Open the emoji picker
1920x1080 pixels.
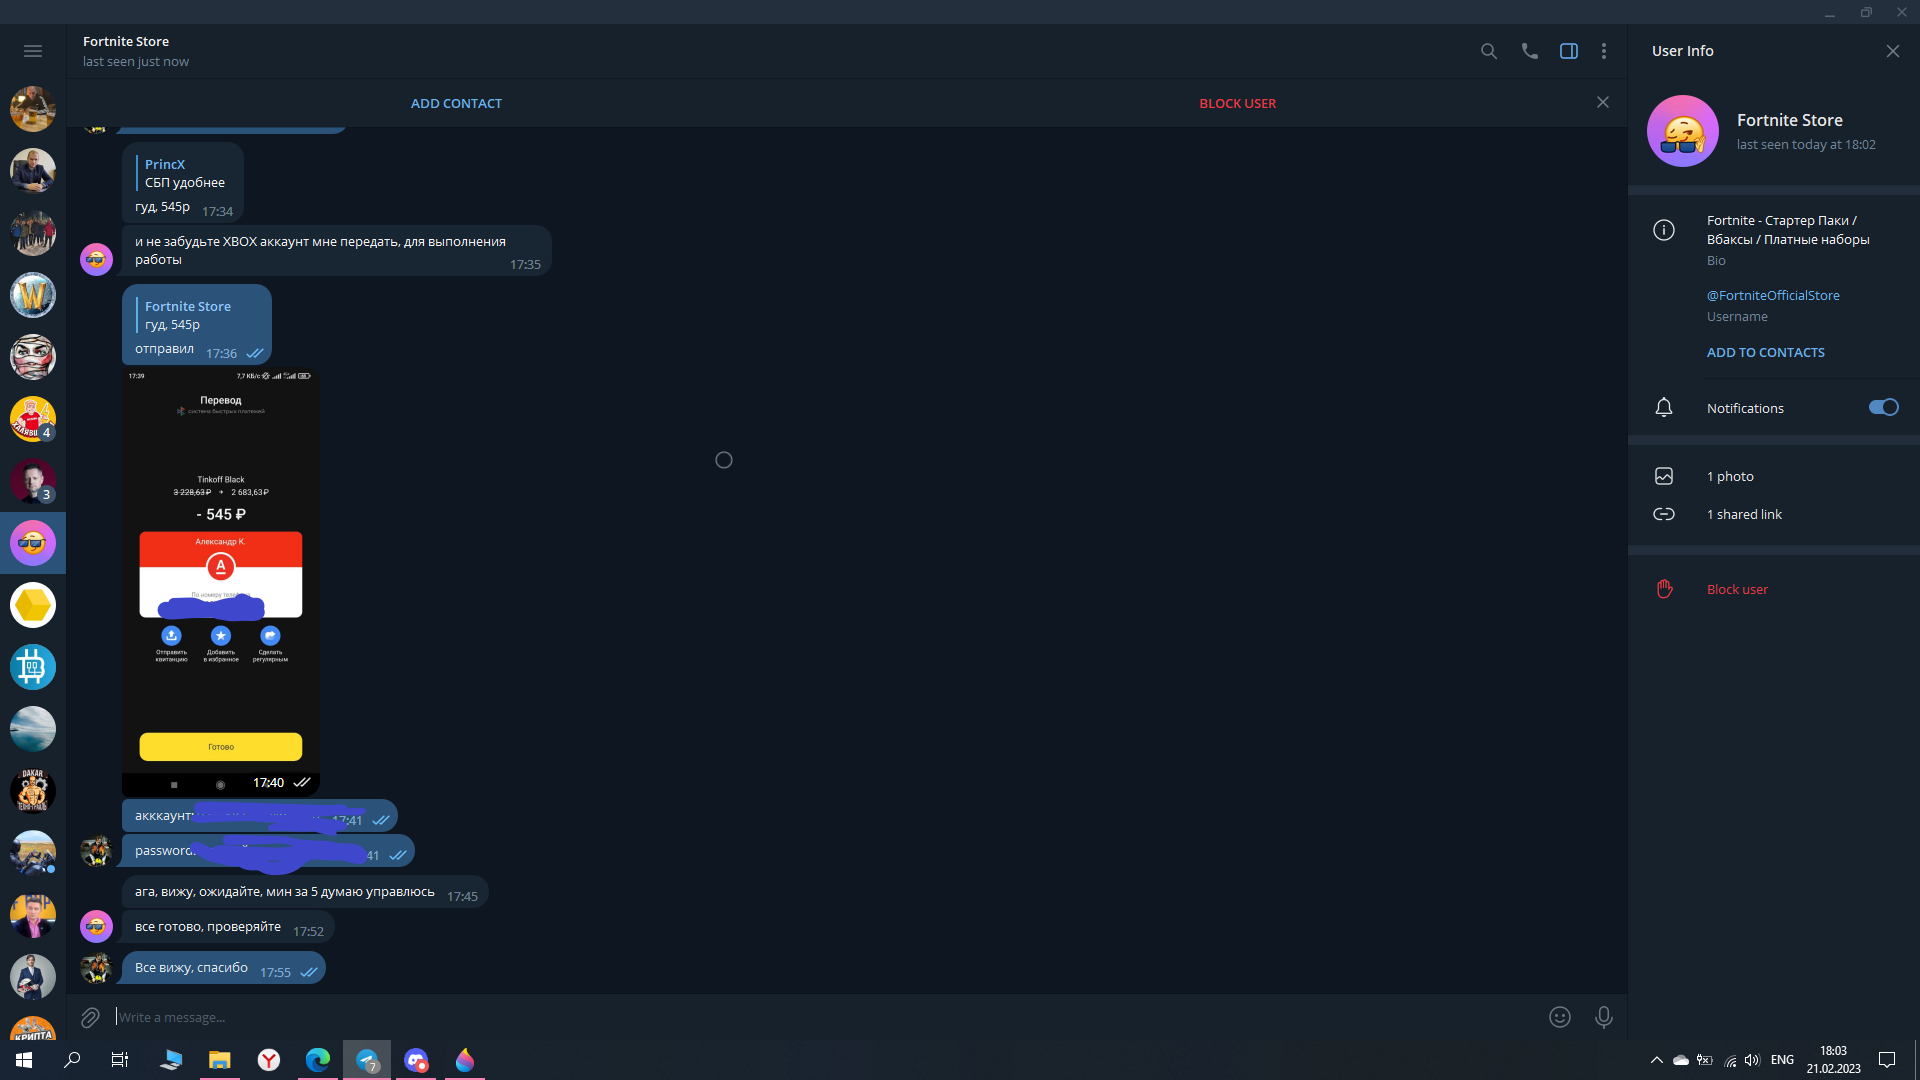click(x=1560, y=1017)
